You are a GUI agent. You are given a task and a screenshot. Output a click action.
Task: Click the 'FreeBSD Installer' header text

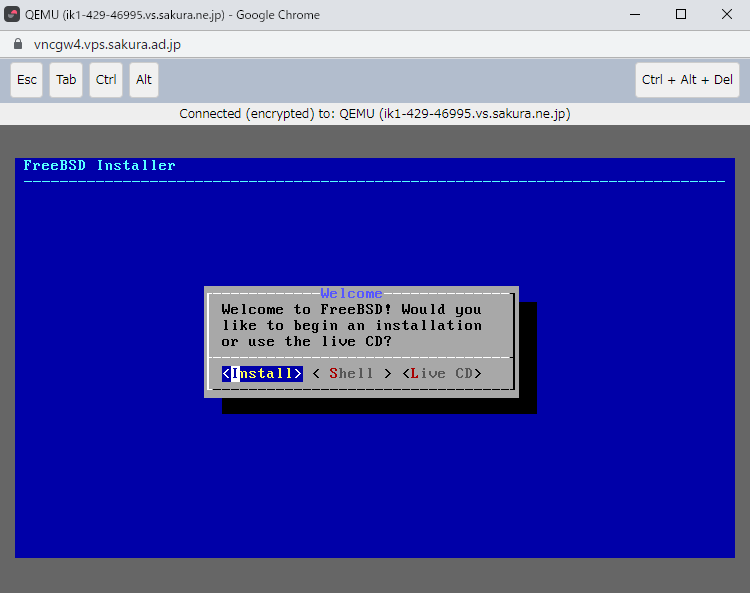tap(100, 166)
